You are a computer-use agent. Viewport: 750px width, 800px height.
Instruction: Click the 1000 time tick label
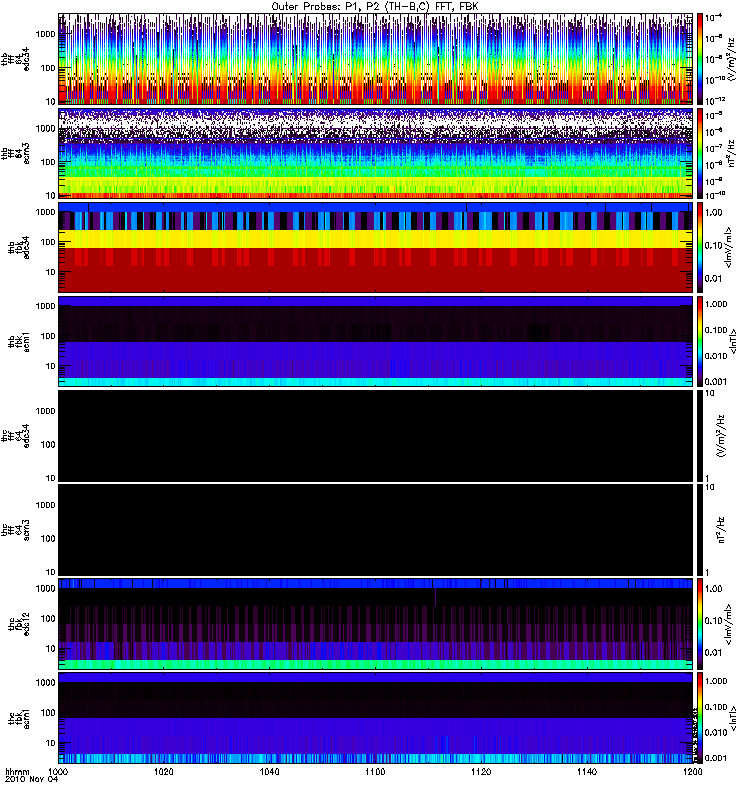(x=58, y=771)
